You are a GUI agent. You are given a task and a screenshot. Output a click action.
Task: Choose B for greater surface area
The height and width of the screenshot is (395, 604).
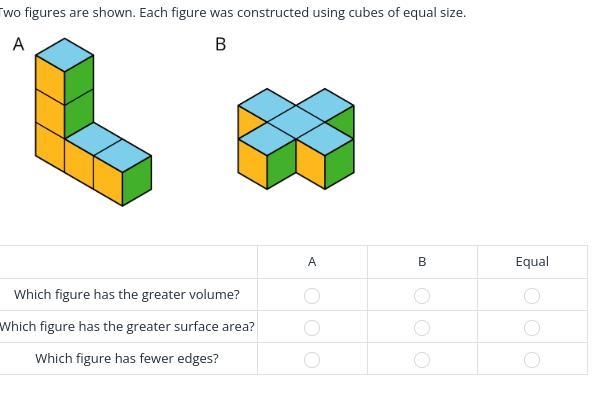coord(422,328)
